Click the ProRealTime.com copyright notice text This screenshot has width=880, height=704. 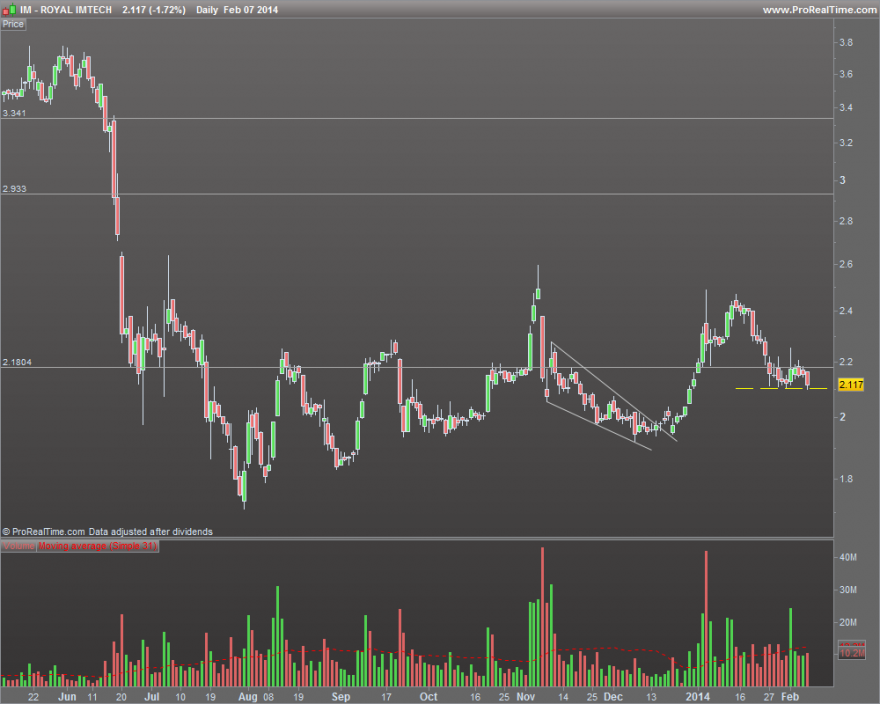click(x=107, y=532)
